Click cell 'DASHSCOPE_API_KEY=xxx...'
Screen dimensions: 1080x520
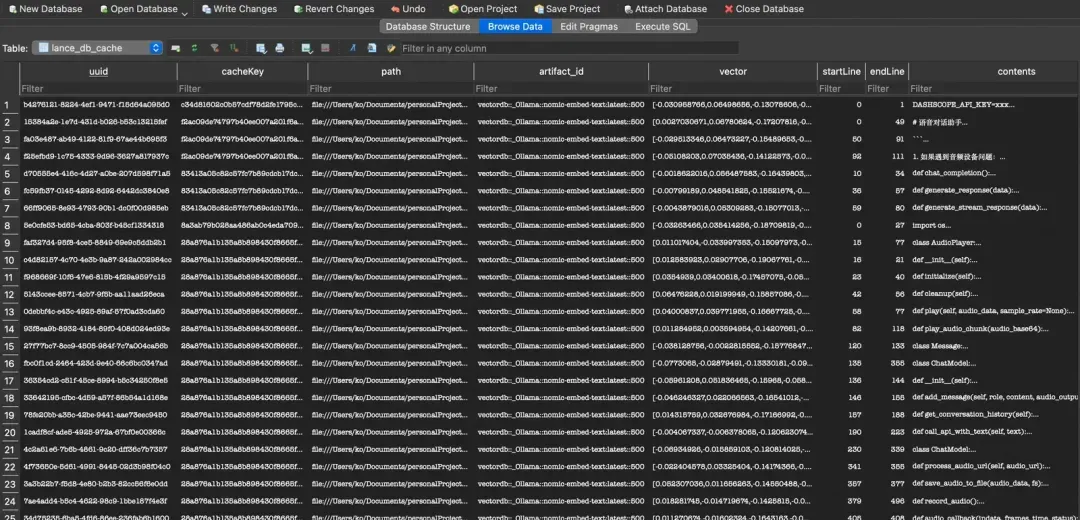(x=995, y=105)
